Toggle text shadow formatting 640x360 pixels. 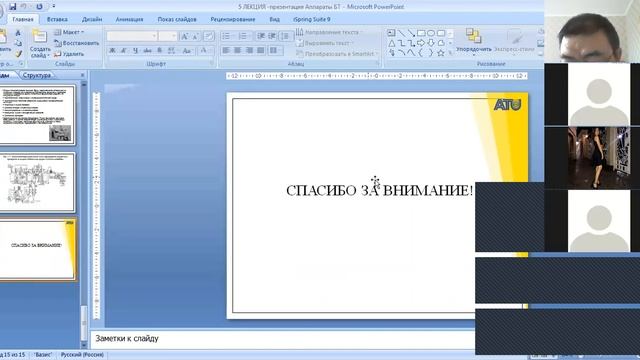[x=160, y=51]
